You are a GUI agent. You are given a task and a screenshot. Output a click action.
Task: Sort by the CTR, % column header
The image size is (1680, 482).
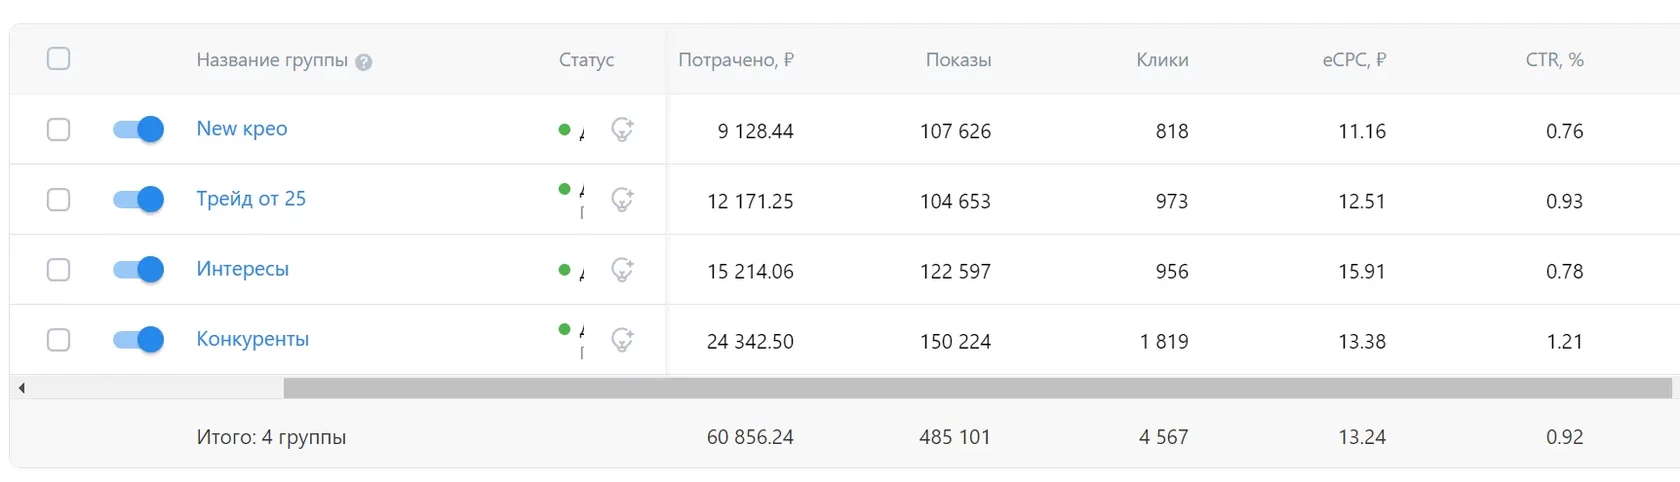tap(1554, 60)
